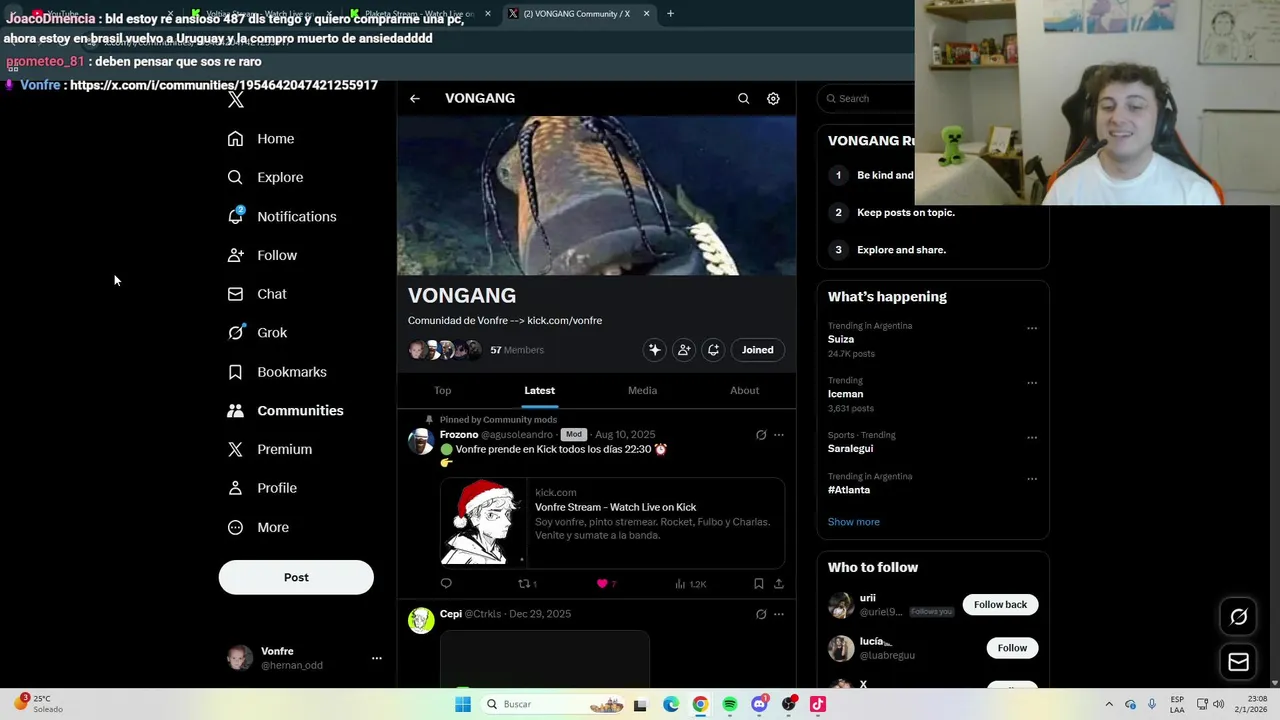Screen dimensions: 1280x720
Task: Bookmark Frozono's pinned post
Action: 759,584
